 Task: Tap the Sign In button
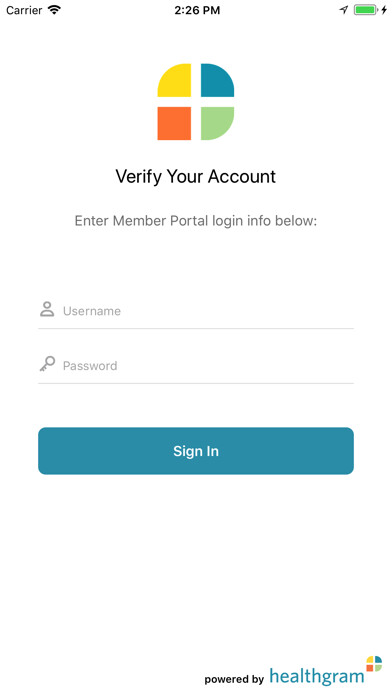(x=196, y=451)
